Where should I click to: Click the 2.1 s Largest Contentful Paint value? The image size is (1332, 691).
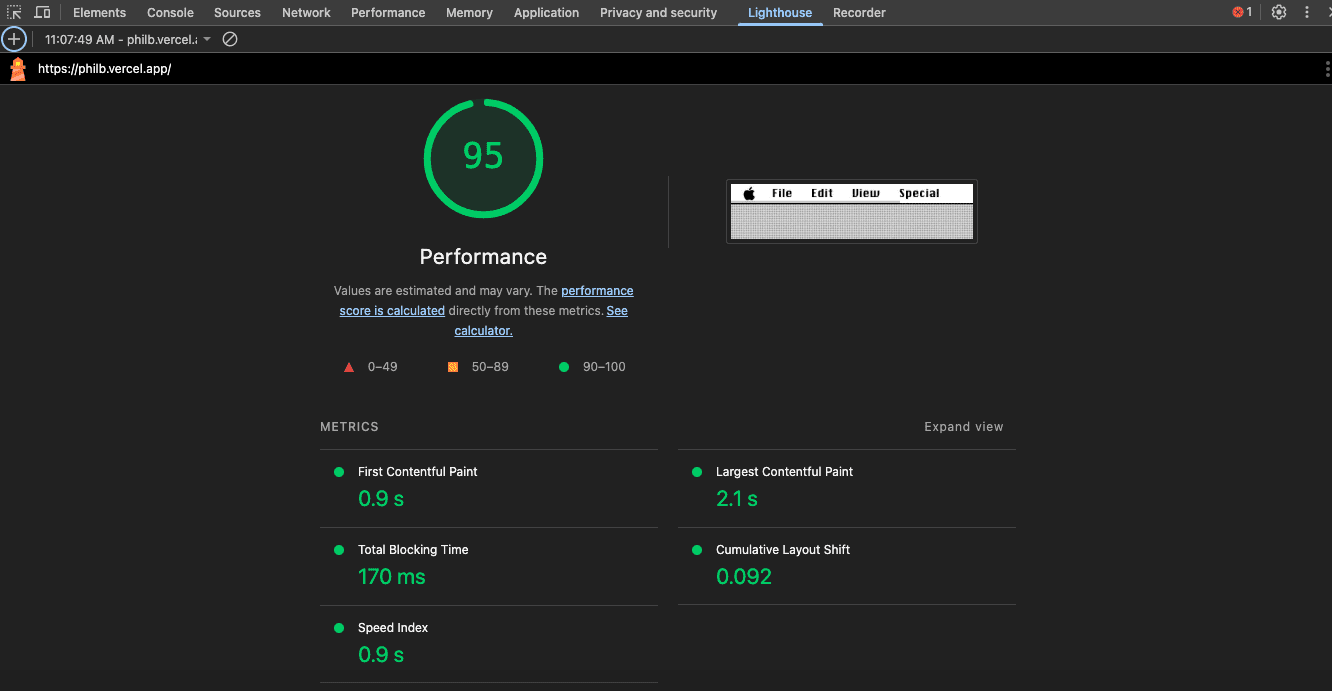click(x=737, y=499)
